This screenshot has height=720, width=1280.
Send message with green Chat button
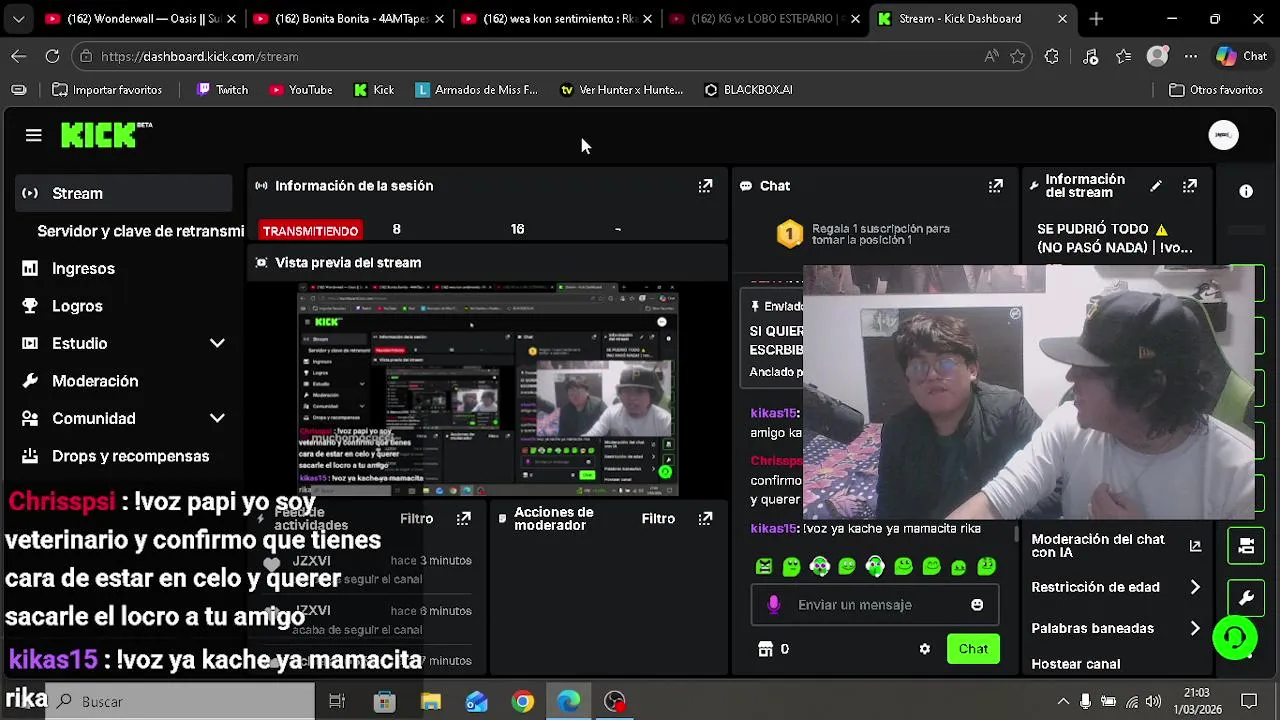pos(973,649)
